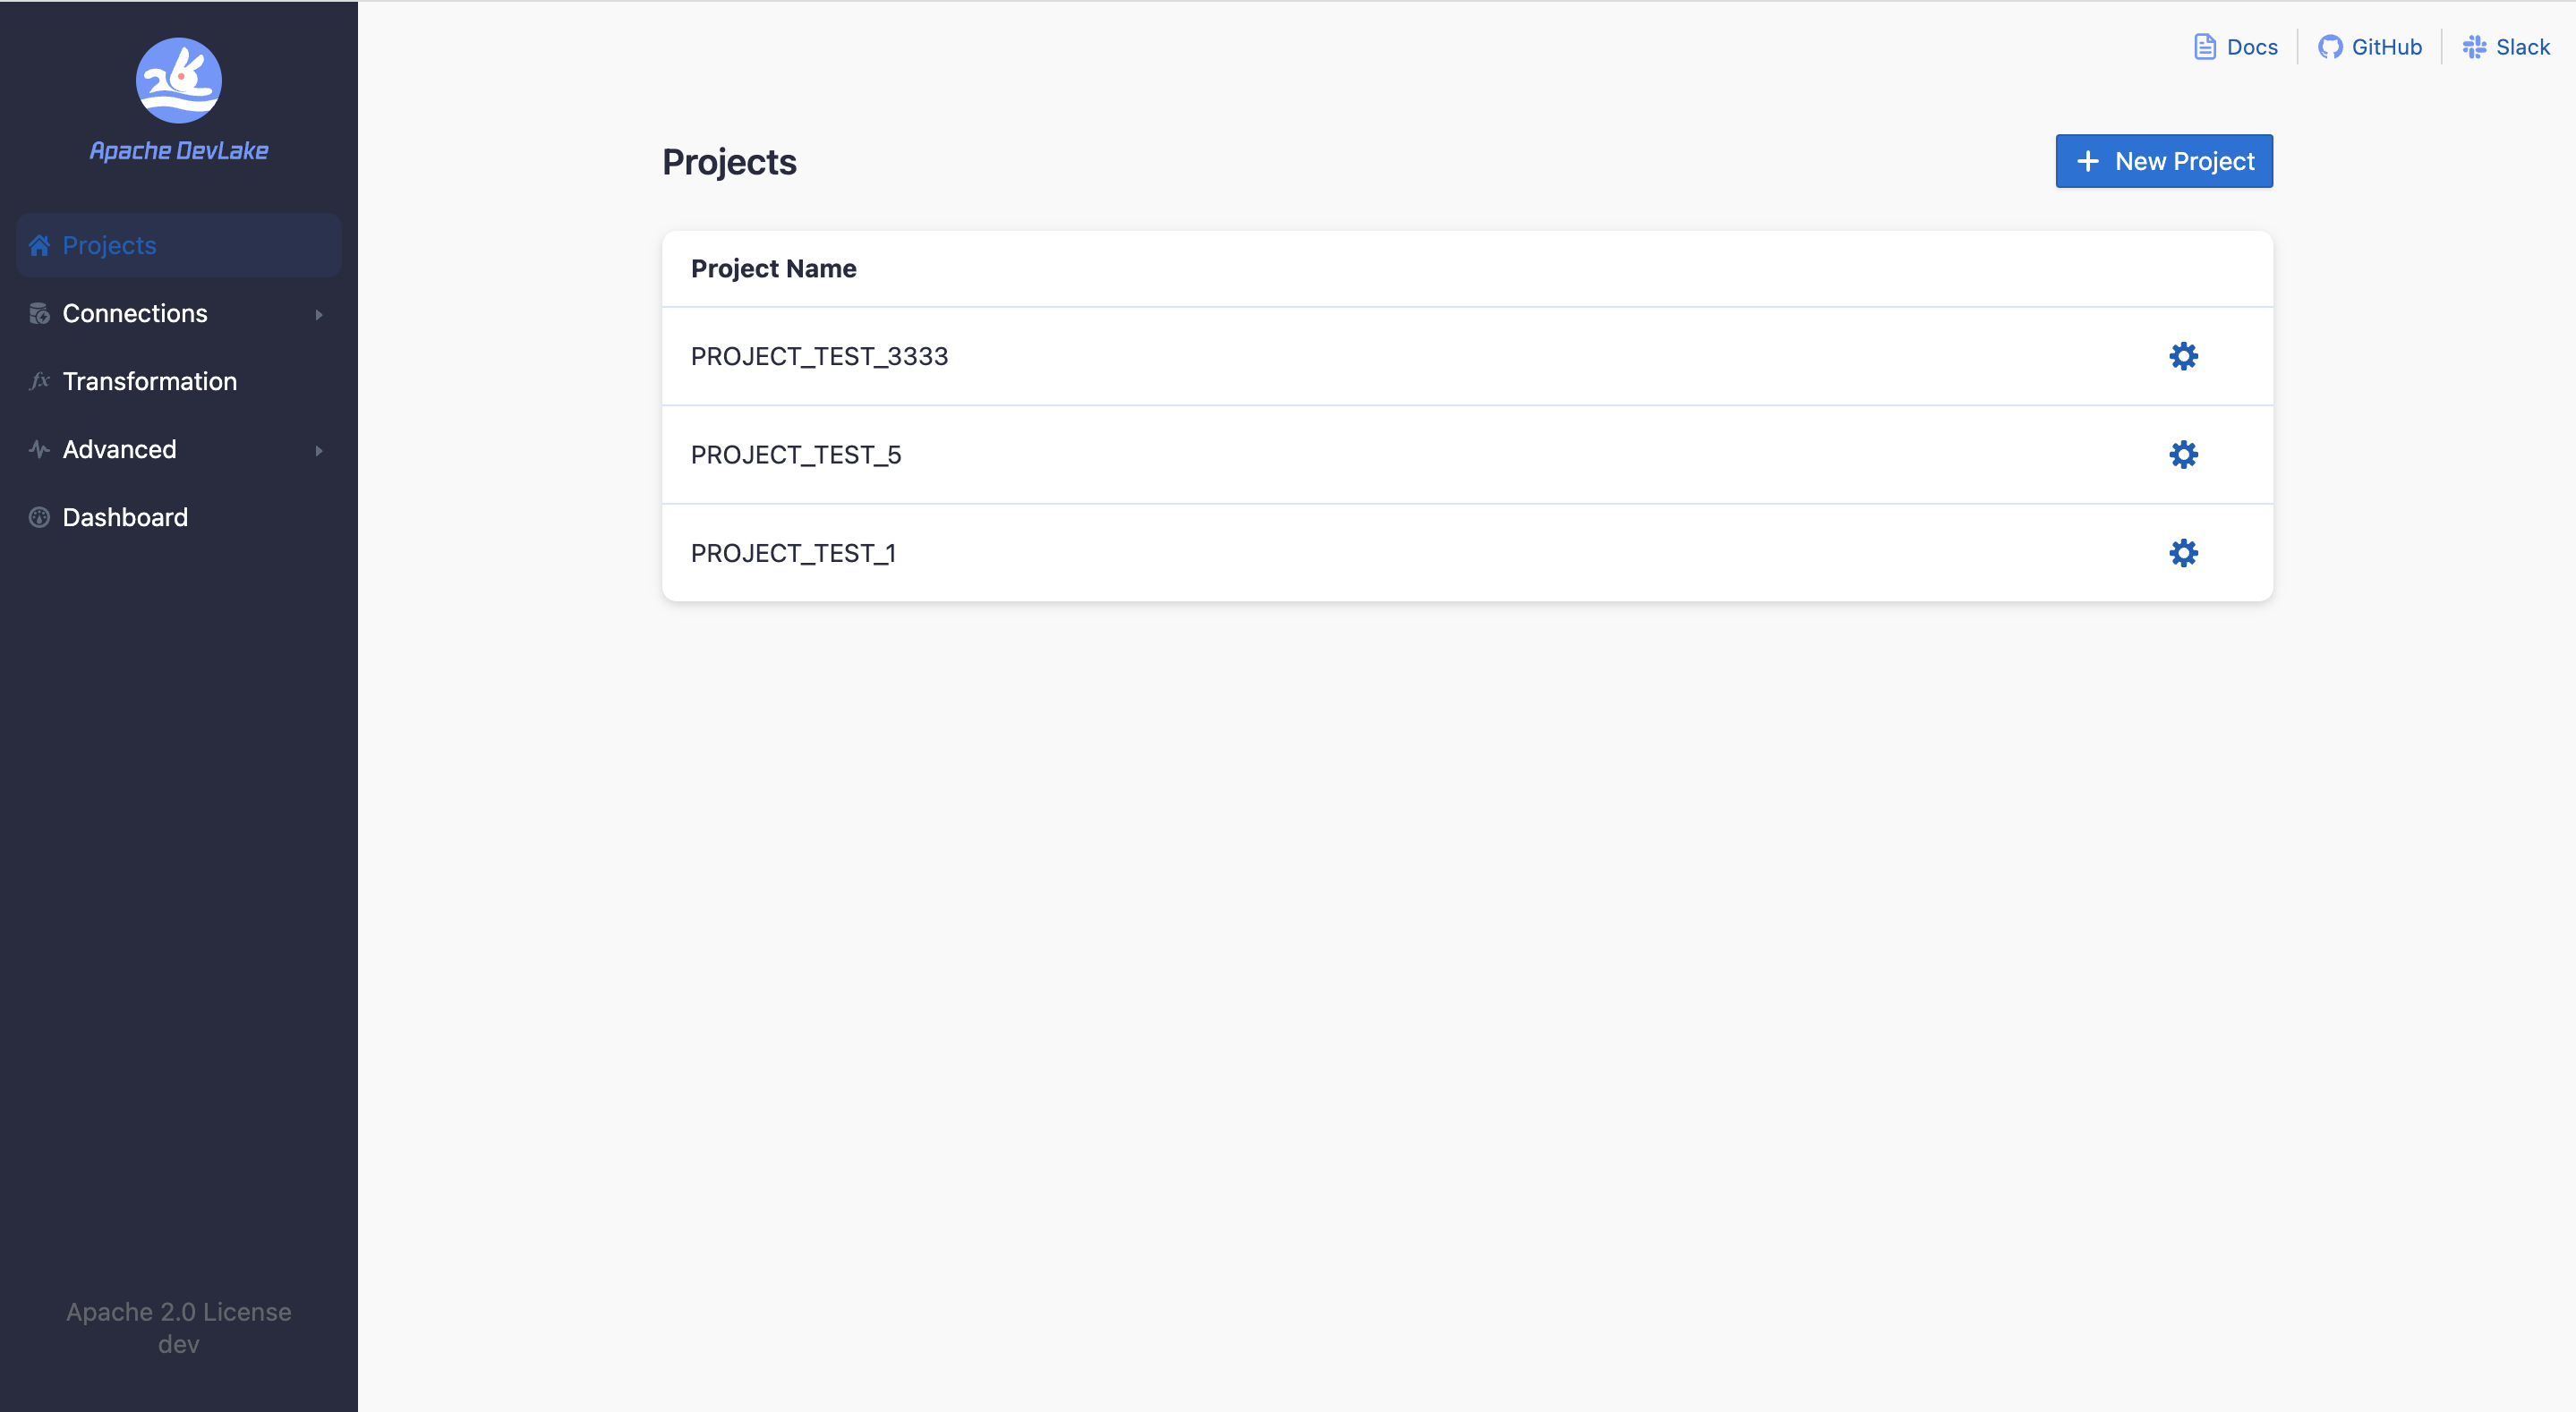Image resolution: width=2576 pixels, height=1412 pixels.
Task: Open PROJECT_TEST_3333 project row
Action: (x=819, y=356)
